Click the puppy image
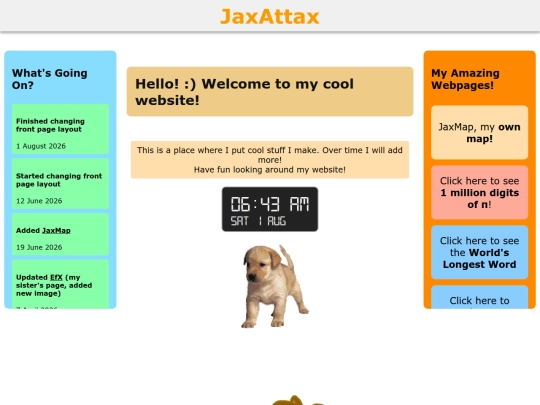This screenshot has height=405, width=540. click(x=275, y=286)
